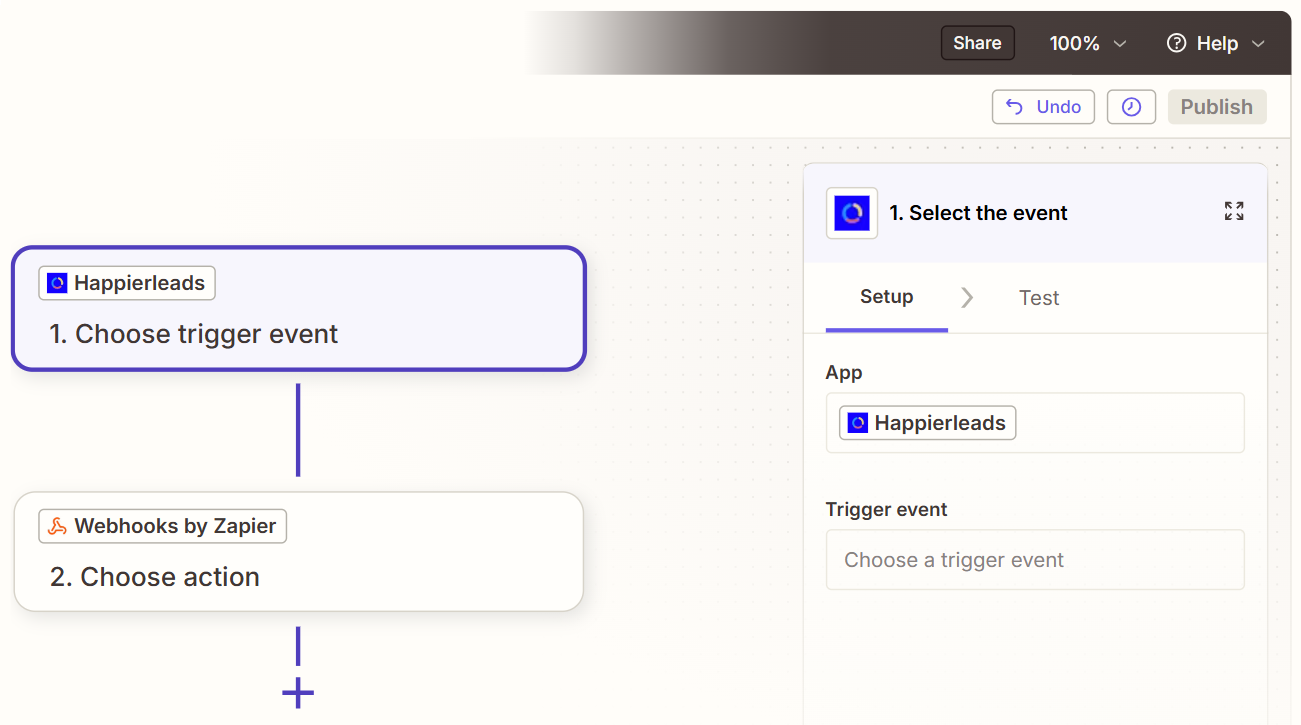Expand the side panel to full screen
Screen dimensions: 1301x725
pyautogui.click(x=1234, y=211)
